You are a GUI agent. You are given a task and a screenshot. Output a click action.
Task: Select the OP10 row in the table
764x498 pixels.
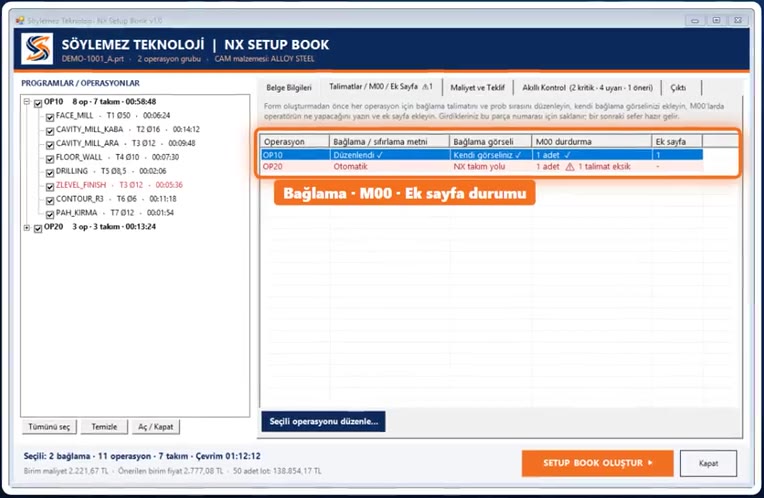481,155
